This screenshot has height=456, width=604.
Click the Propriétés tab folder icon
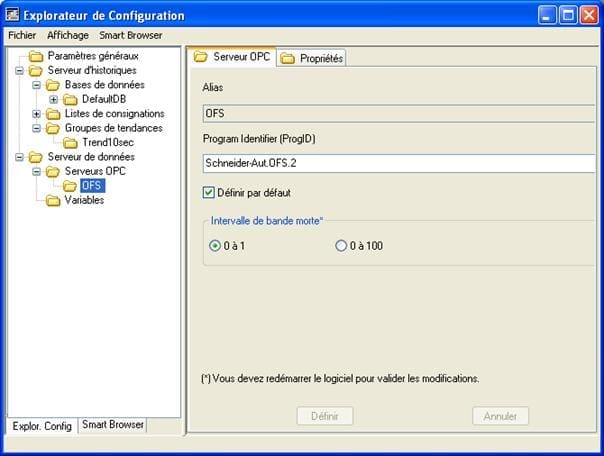coord(287,59)
